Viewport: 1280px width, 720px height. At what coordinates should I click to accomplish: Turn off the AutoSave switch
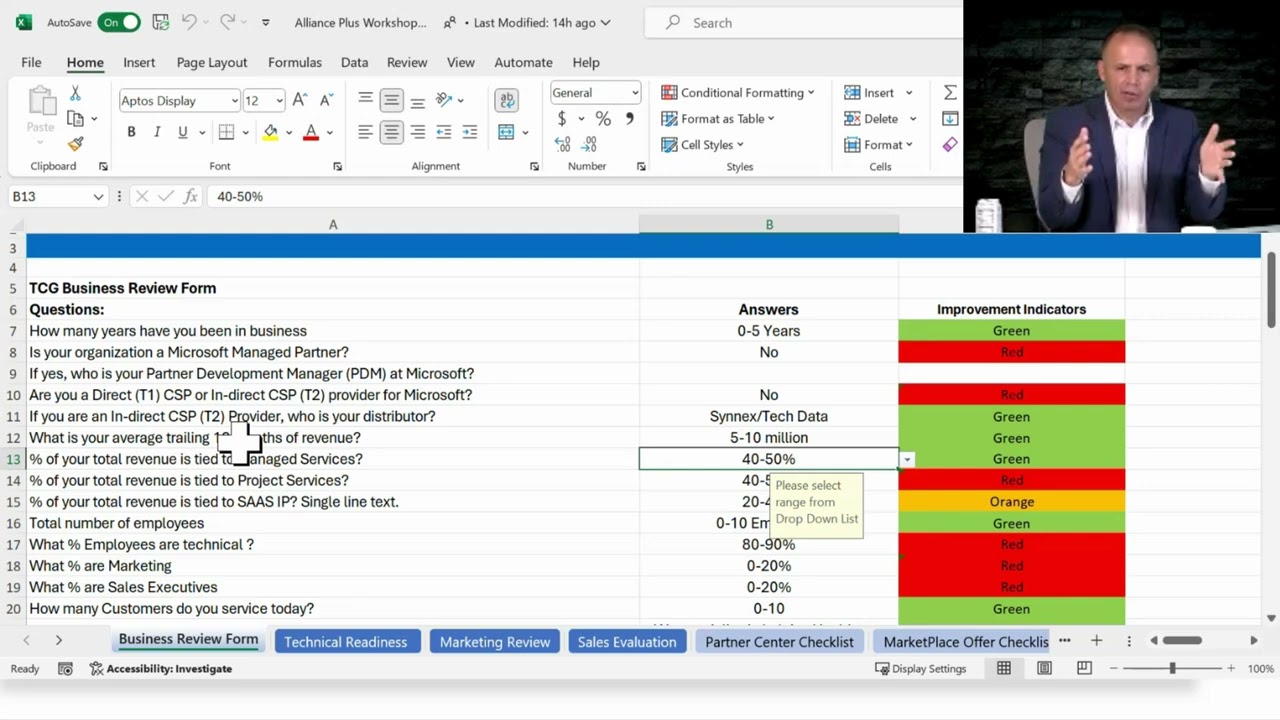(119, 22)
